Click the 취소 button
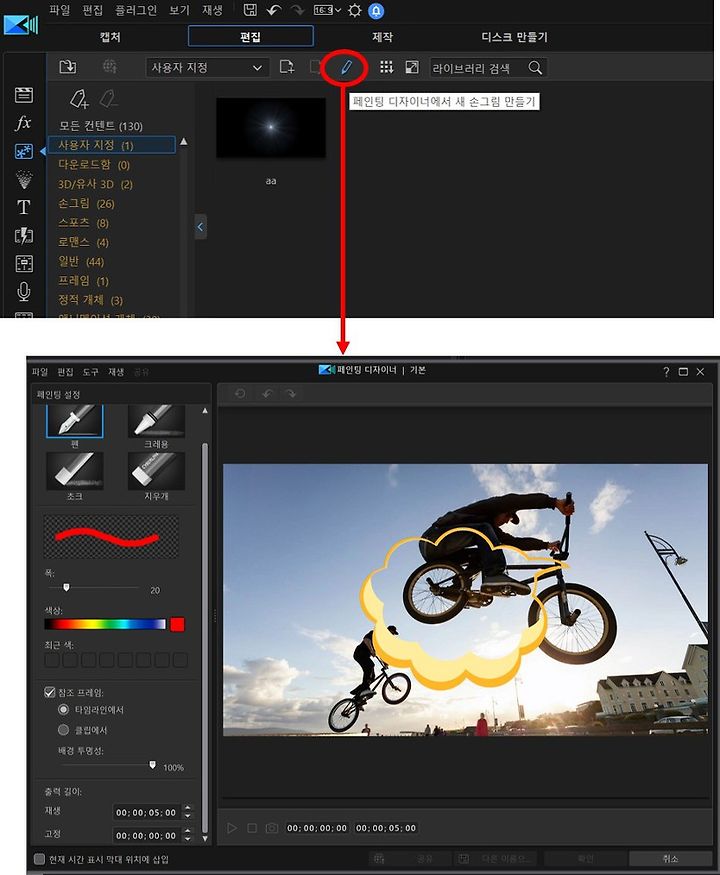The image size is (720, 875). tap(670, 858)
